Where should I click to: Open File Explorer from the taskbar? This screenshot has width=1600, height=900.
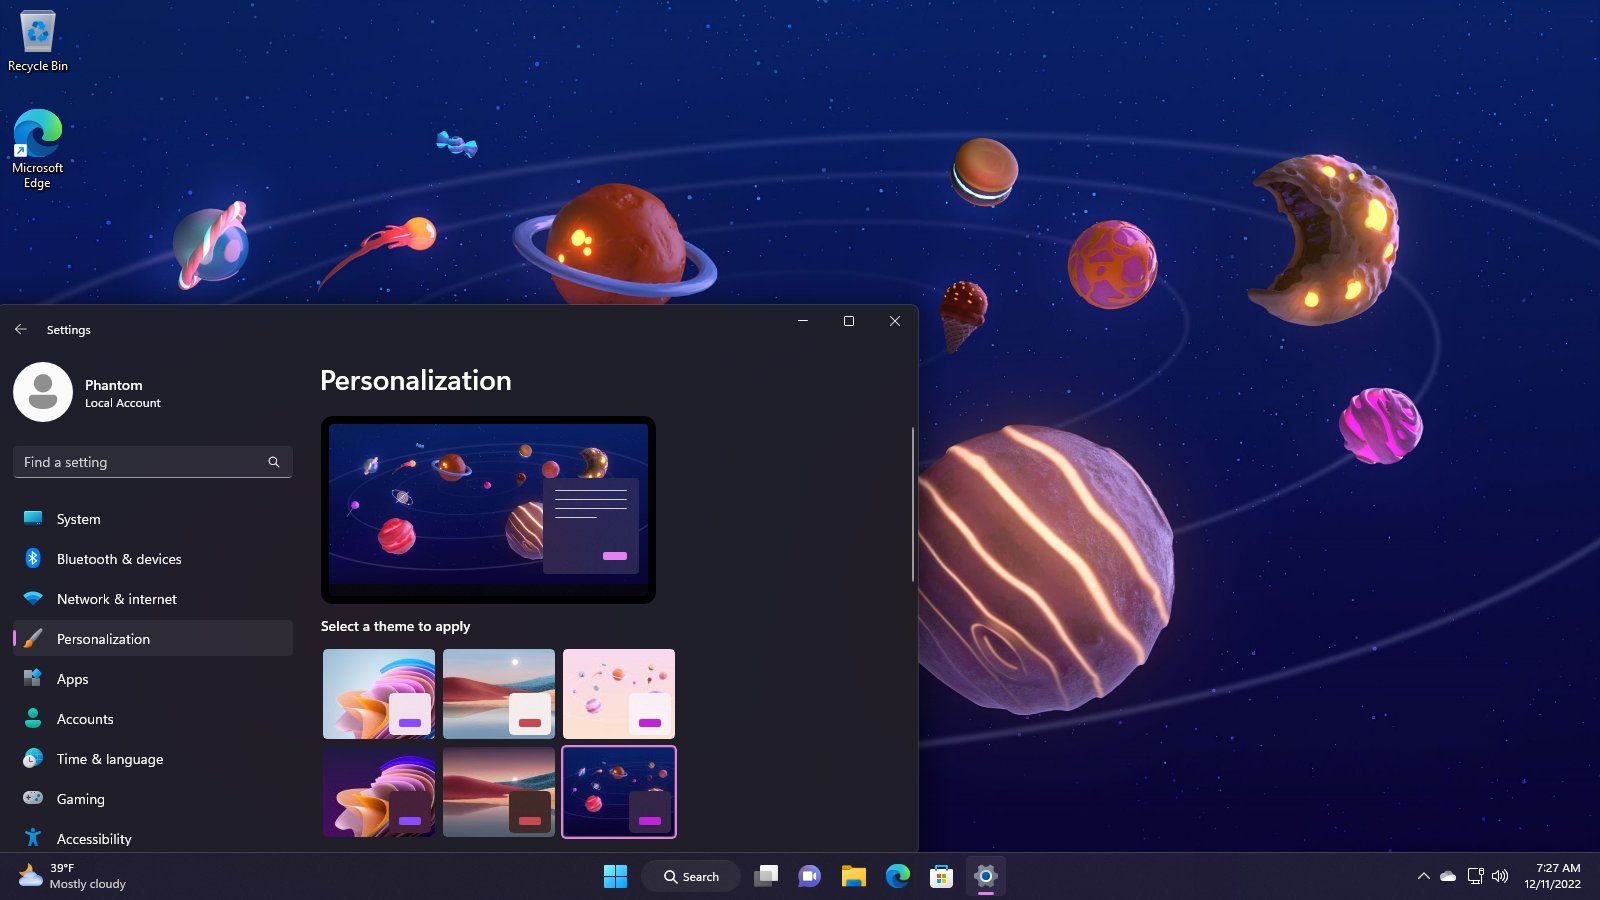click(x=853, y=877)
